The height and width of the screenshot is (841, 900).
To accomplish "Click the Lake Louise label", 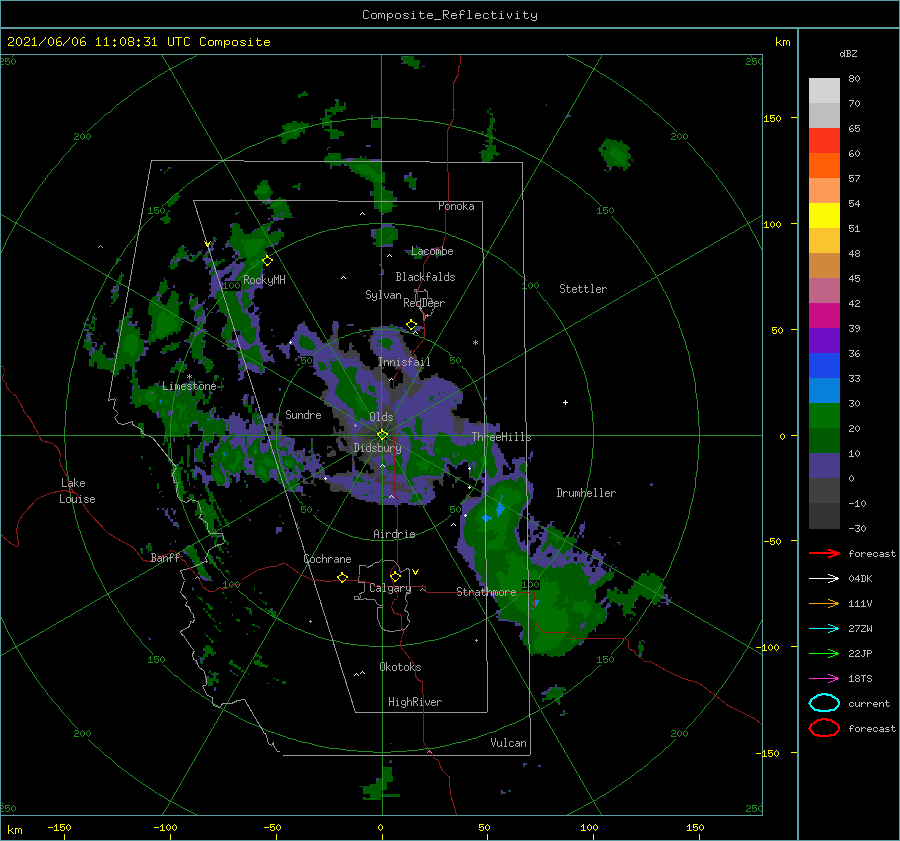I will (77, 491).
